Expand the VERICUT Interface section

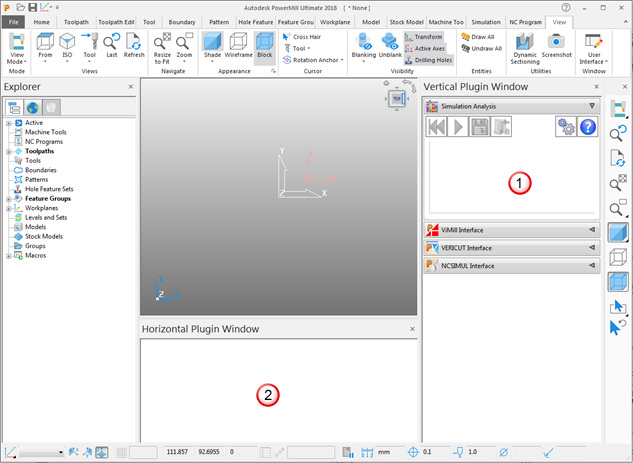592,247
